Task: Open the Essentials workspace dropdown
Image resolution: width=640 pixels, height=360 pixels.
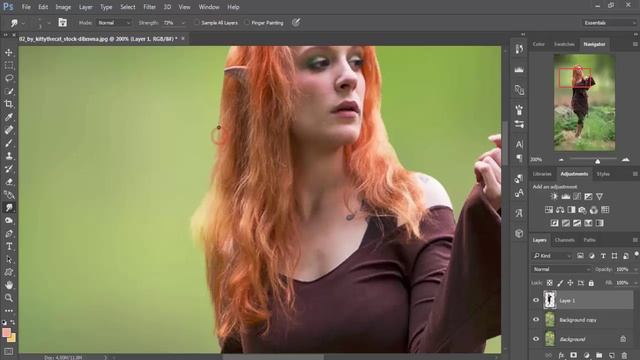Action: (x=609, y=23)
